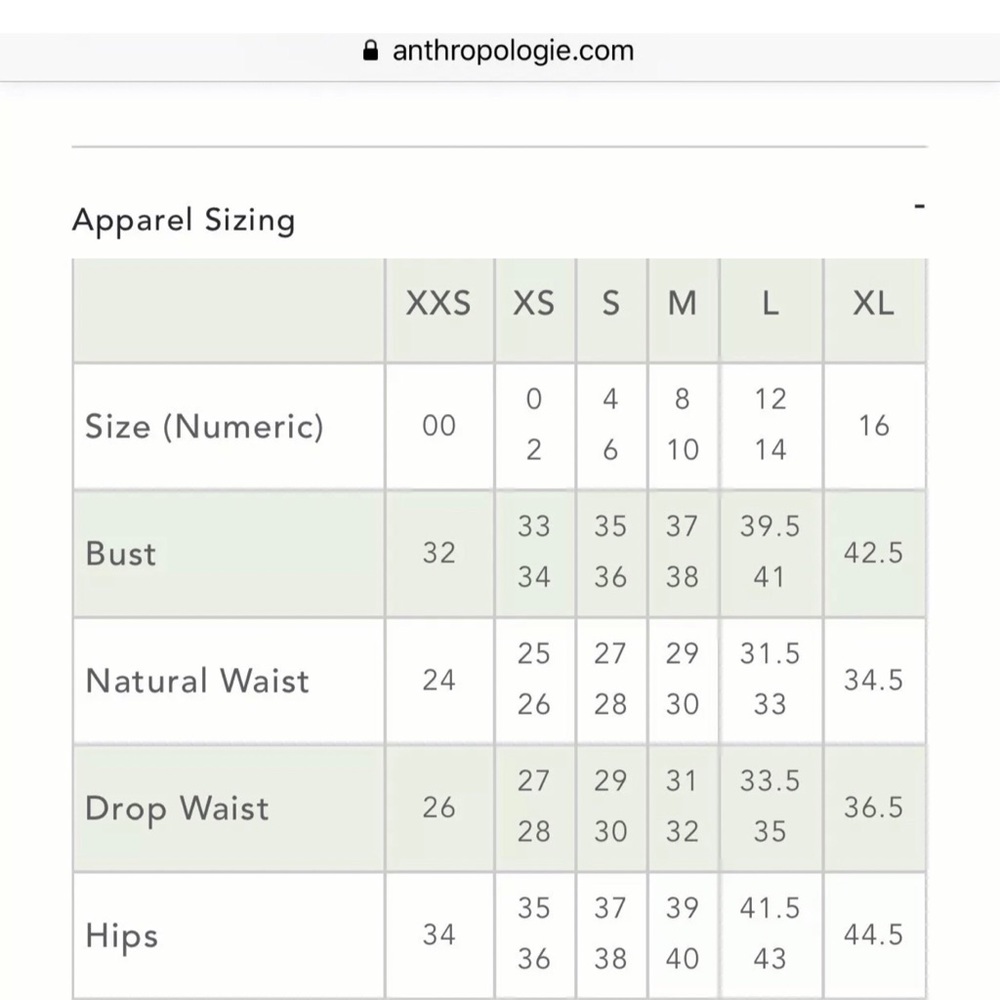
Task: Collapse Apparel Sizing with the minus icon
Action: coord(919,206)
